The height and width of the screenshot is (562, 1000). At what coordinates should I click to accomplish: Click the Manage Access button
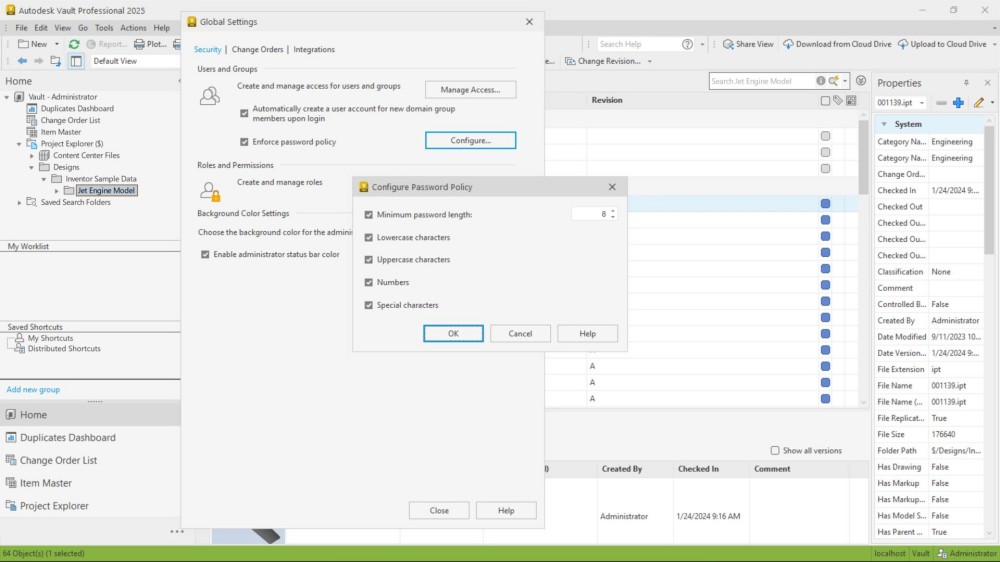(x=471, y=90)
